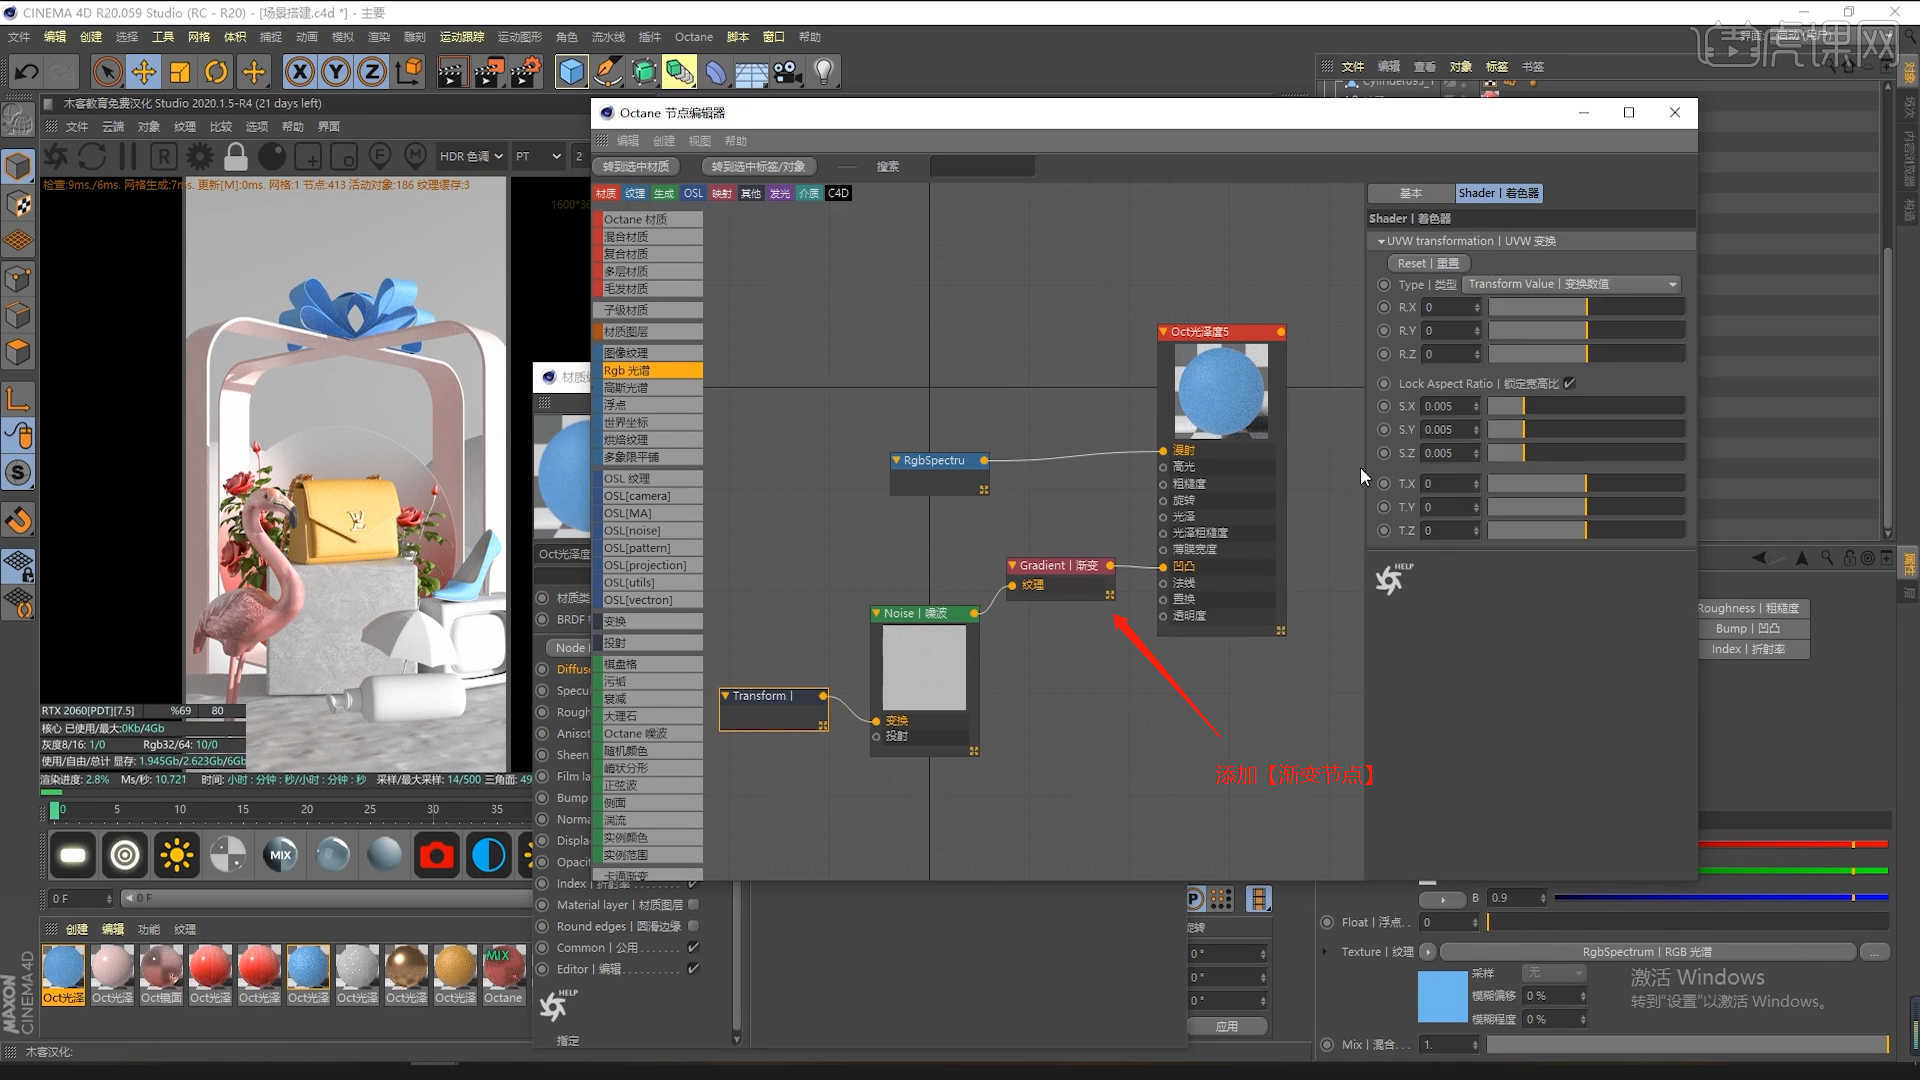Click the Reset button
Image resolution: width=1920 pixels, height=1080 pixels.
tap(1427, 263)
